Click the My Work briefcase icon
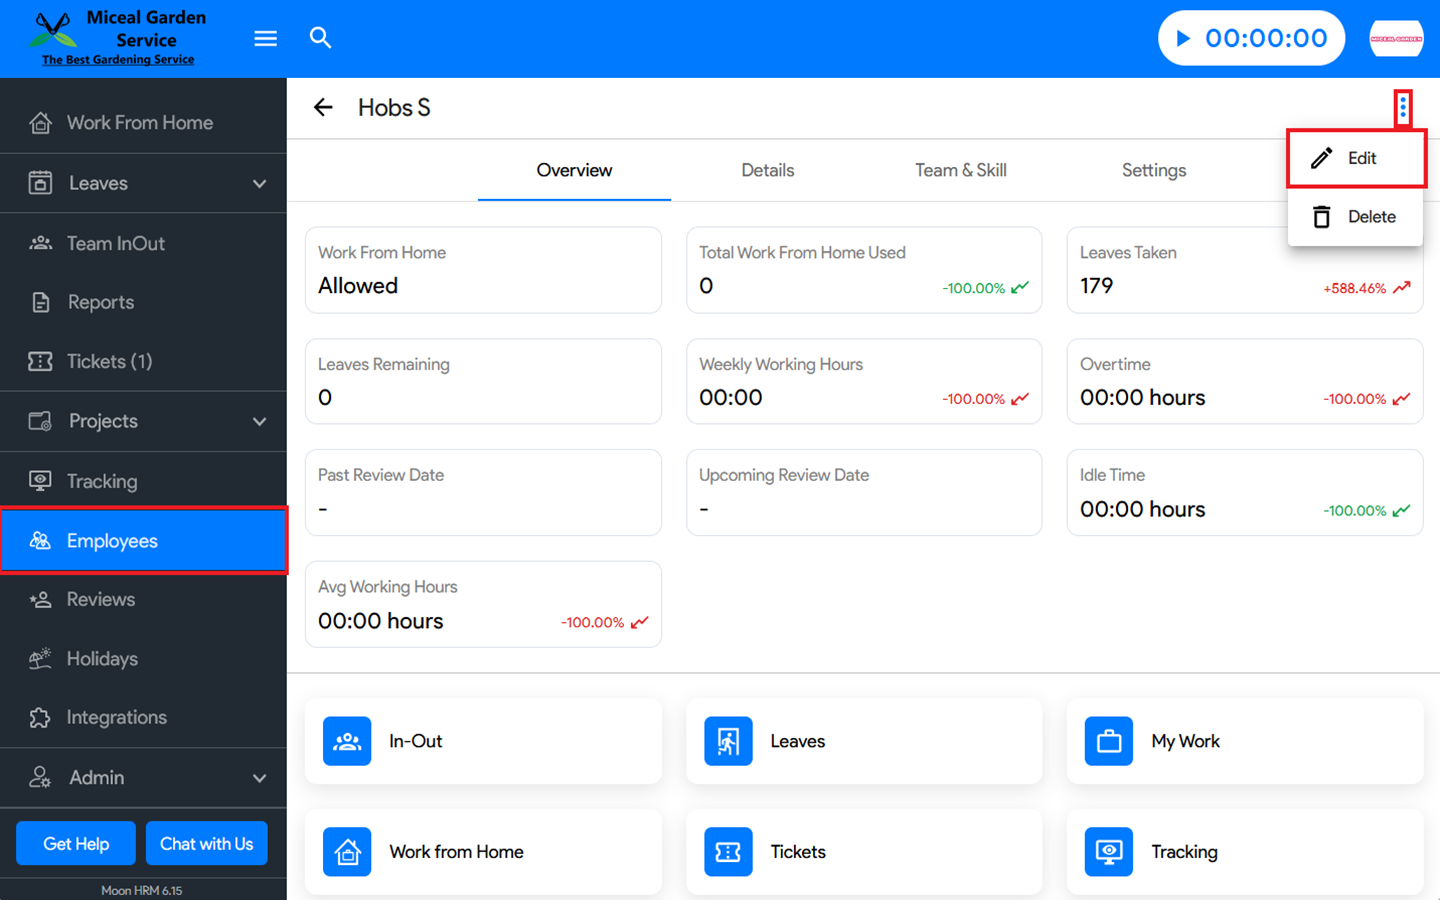The width and height of the screenshot is (1440, 900). pyautogui.click(x=1108, y=741)
